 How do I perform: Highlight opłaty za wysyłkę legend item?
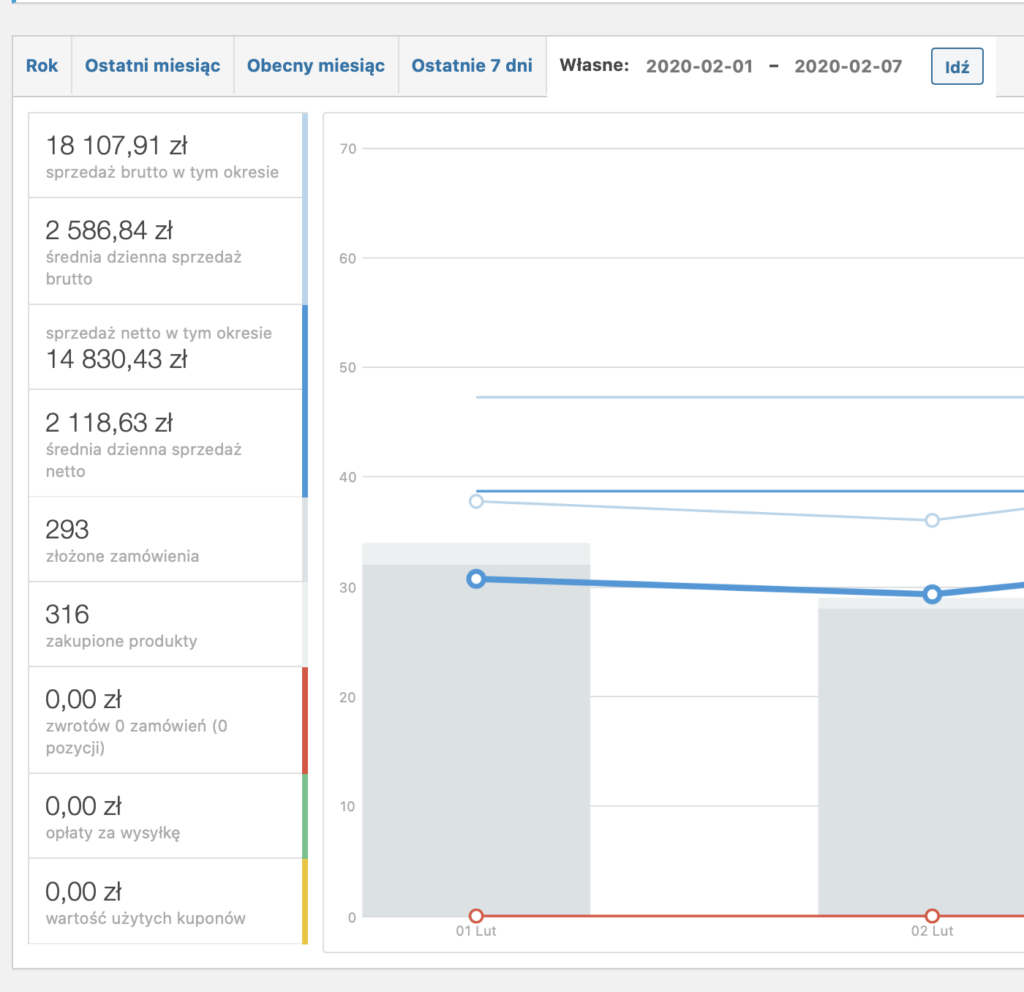pyautogui.click(x=168, y=816)
